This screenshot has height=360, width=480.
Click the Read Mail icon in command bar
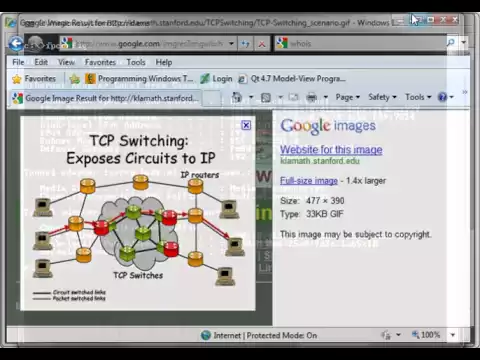coord(293,97)
